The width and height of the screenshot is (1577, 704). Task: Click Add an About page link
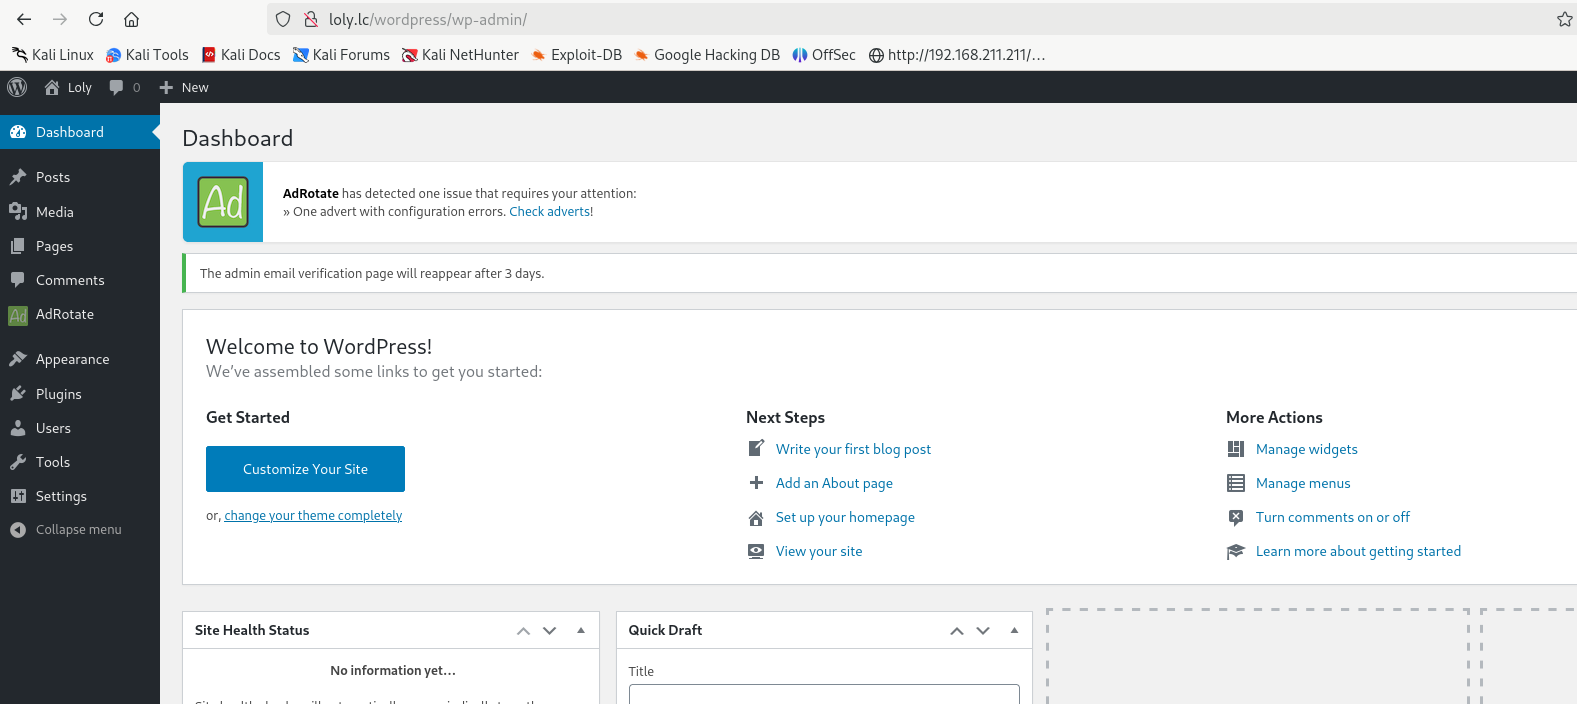tap(834, 483)
